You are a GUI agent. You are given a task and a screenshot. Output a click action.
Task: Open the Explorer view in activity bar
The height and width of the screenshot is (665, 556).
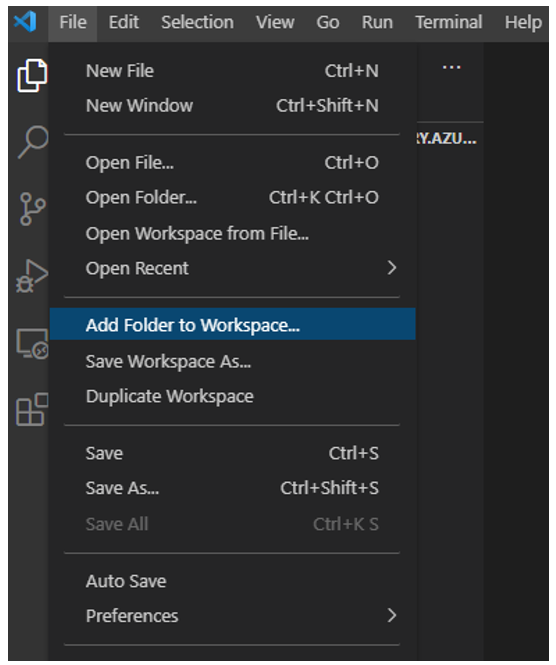(32, 75)
